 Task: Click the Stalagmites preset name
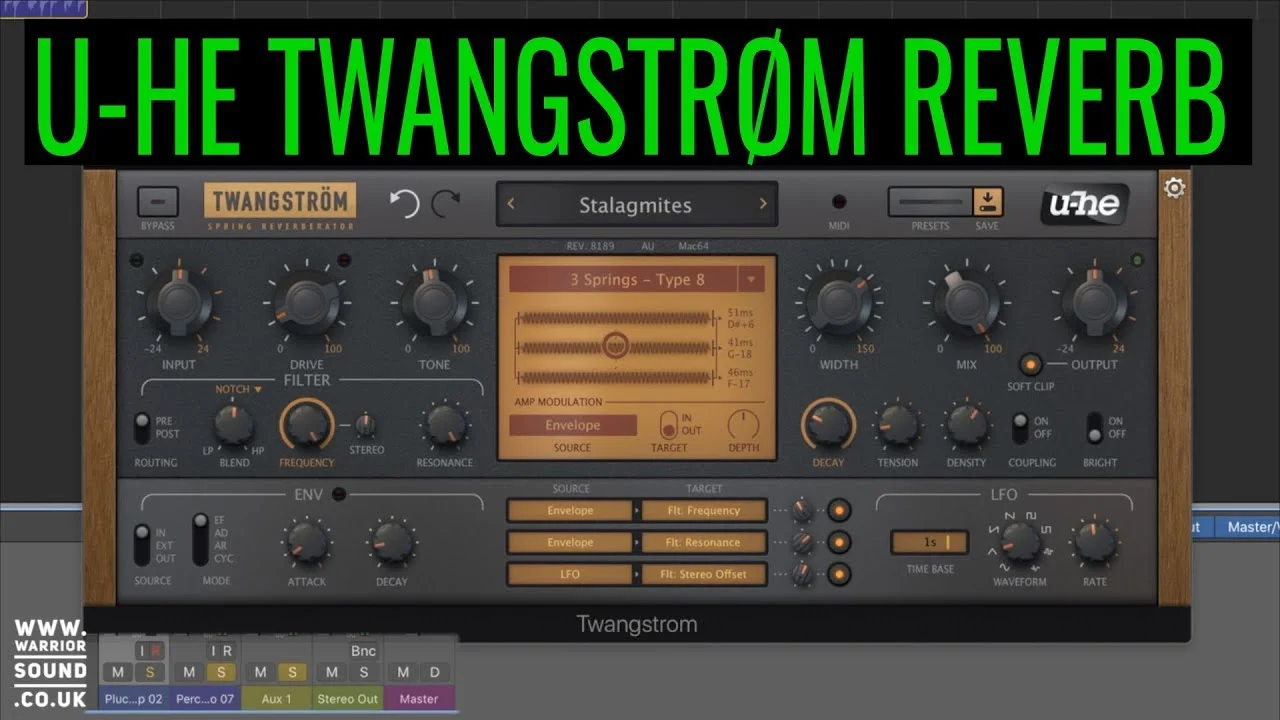click(637, 205)
